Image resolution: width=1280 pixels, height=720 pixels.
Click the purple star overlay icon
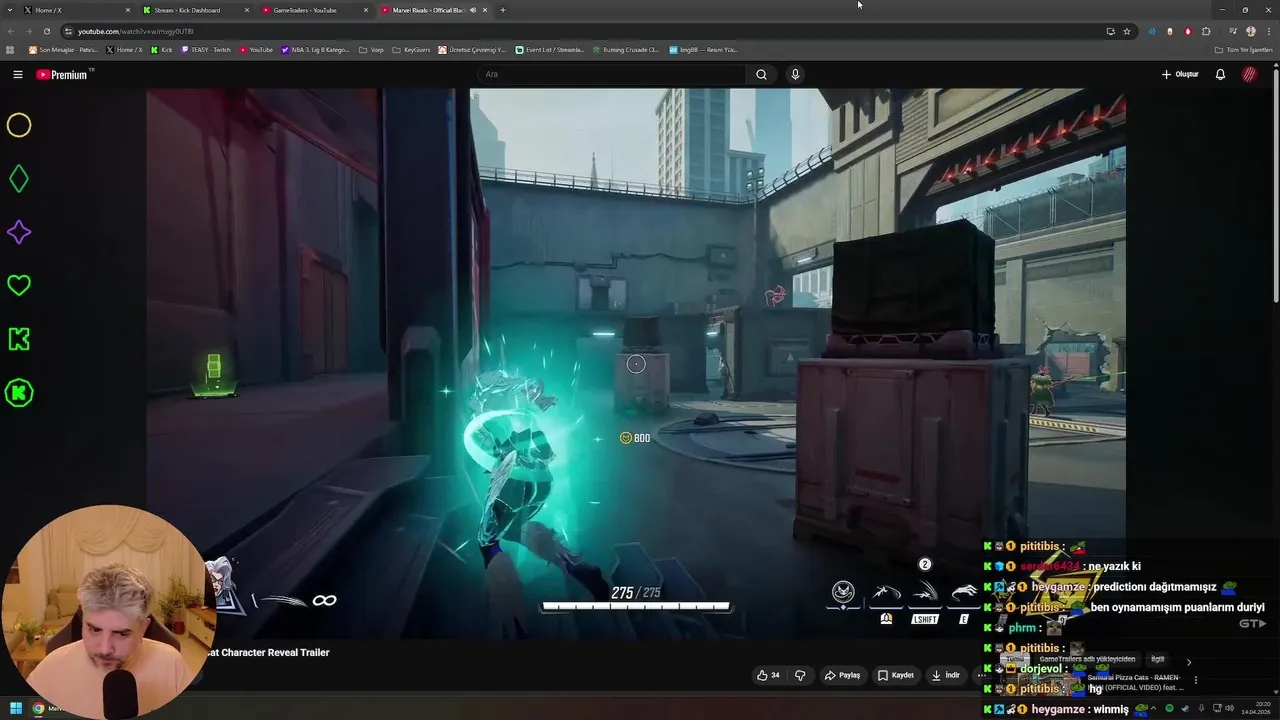click(x=19, y=232)
